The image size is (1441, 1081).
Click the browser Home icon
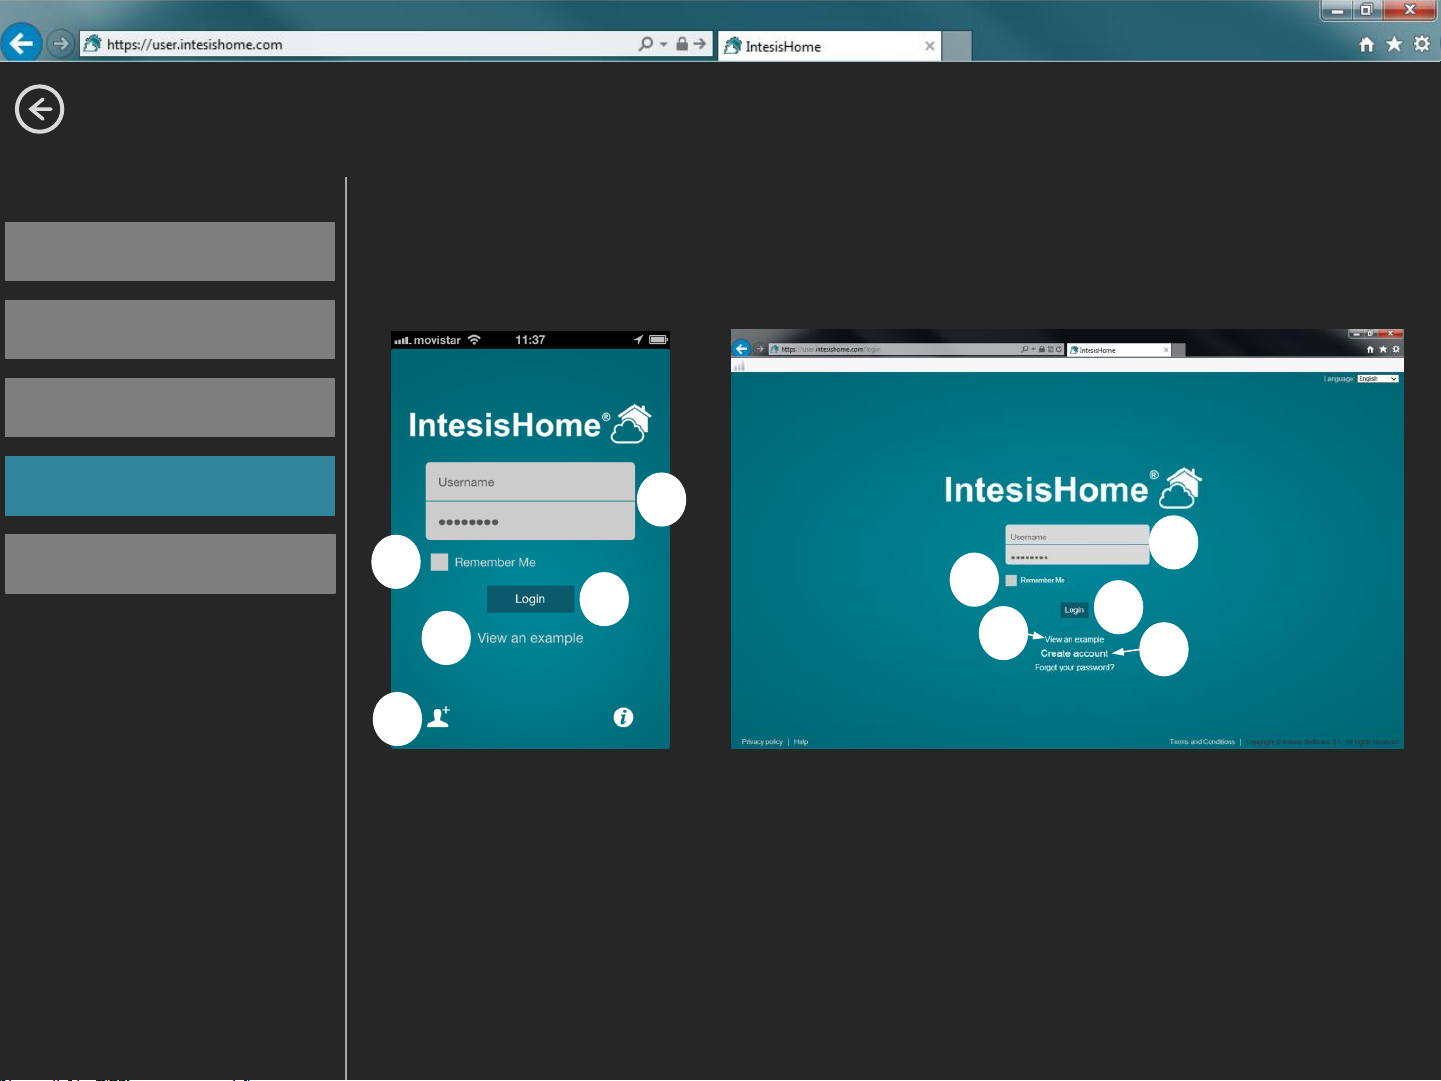pyautogui.click(x=1367, y=44)
